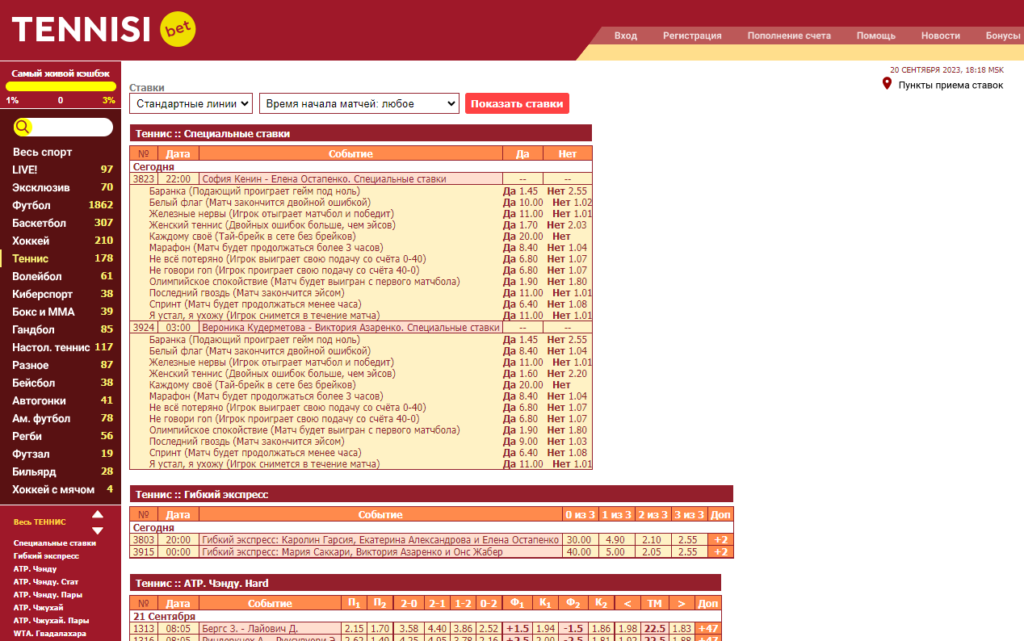Screen dimensions: 1024x641
Task: Select Да 1.60 Женский теннис Кудерметова match
Action: click(x=520, y=374)
